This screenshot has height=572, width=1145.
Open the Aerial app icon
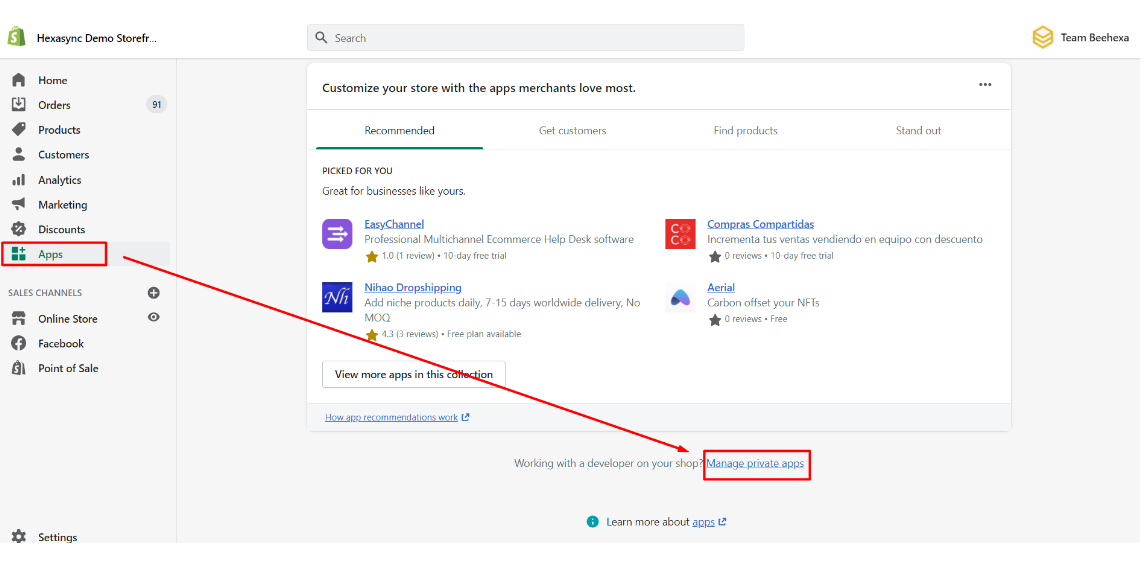[680, 297]
